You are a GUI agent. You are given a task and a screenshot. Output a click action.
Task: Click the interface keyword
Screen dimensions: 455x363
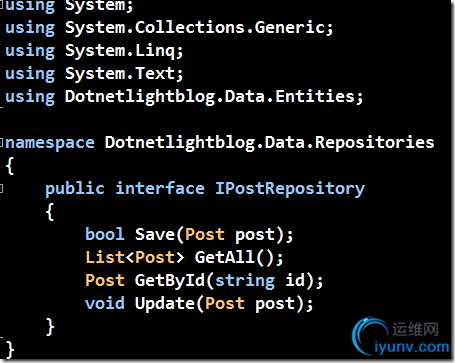[160, 189]
